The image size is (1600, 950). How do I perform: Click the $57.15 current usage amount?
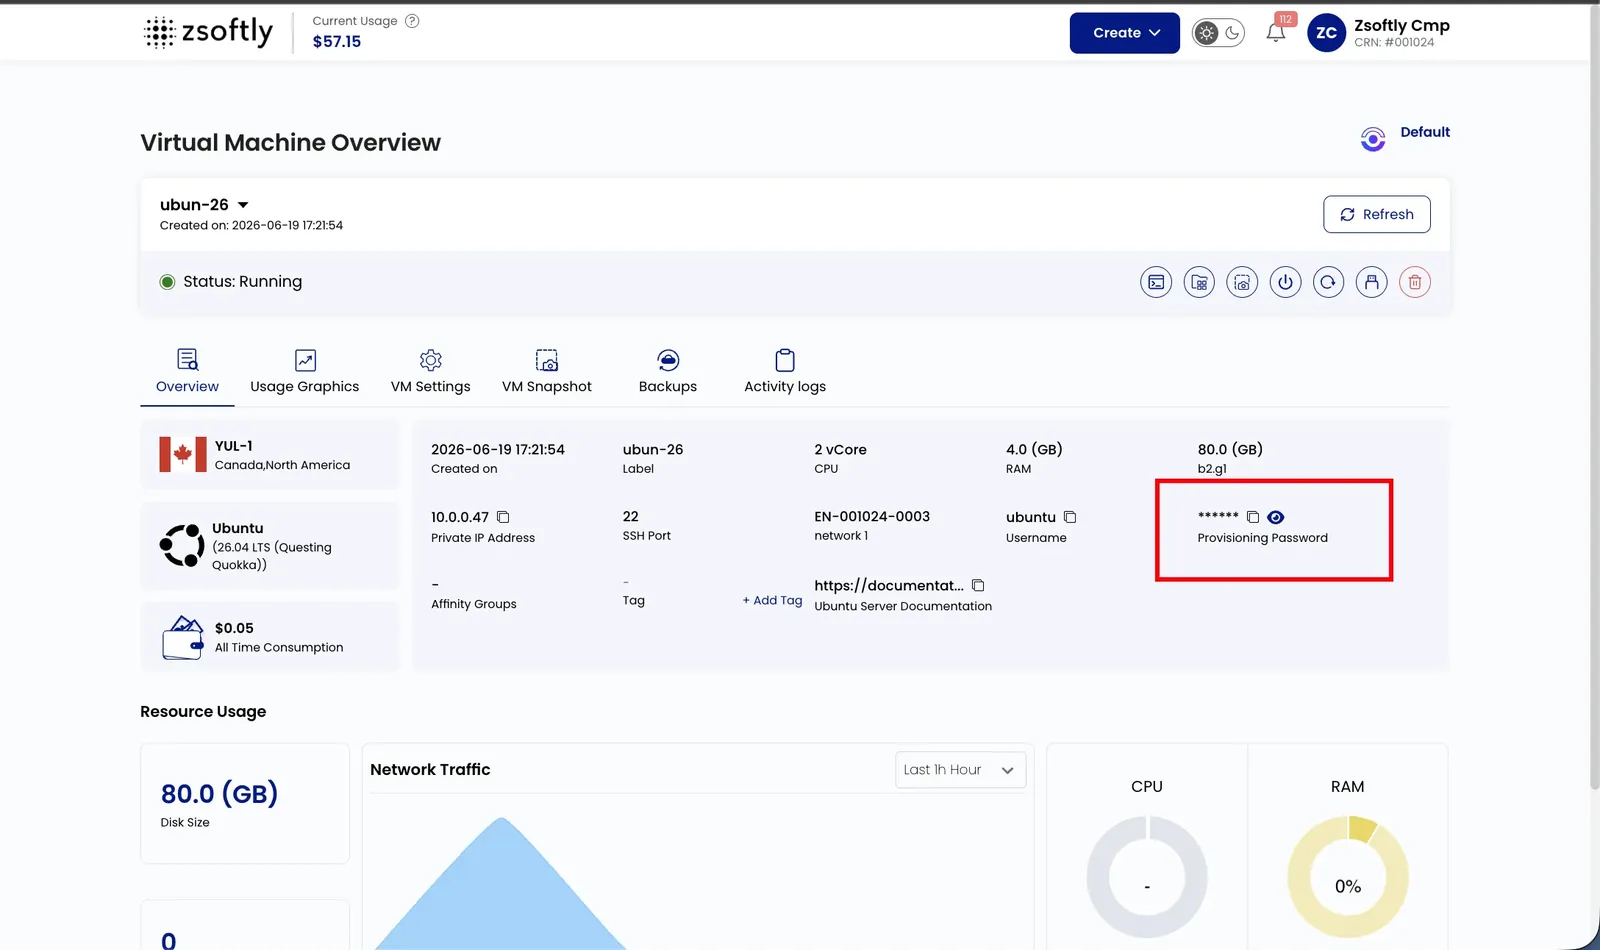(x=337, y=42)
